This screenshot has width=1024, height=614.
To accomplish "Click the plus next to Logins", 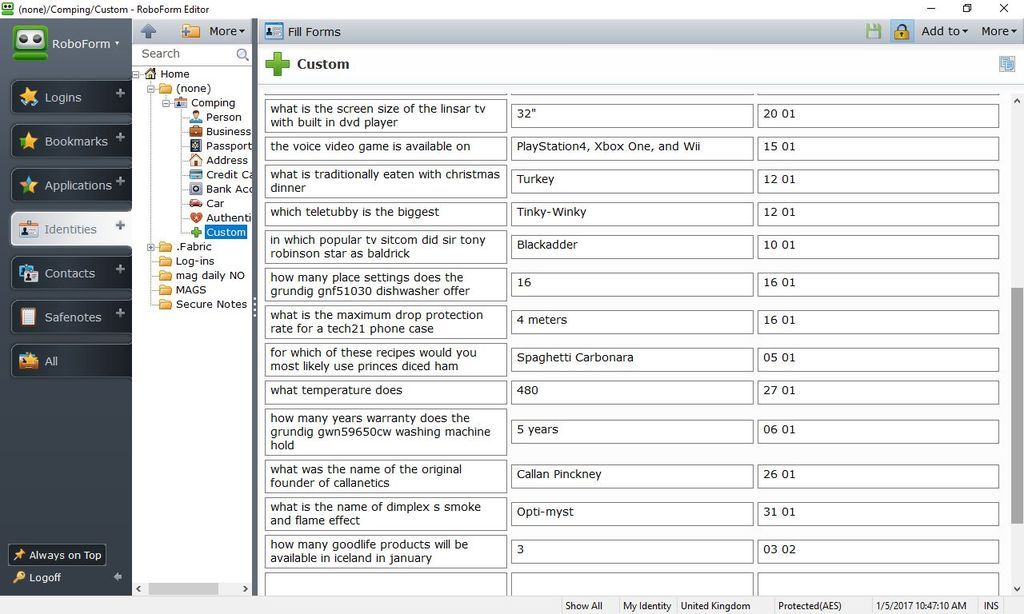I will coord(120,93).
